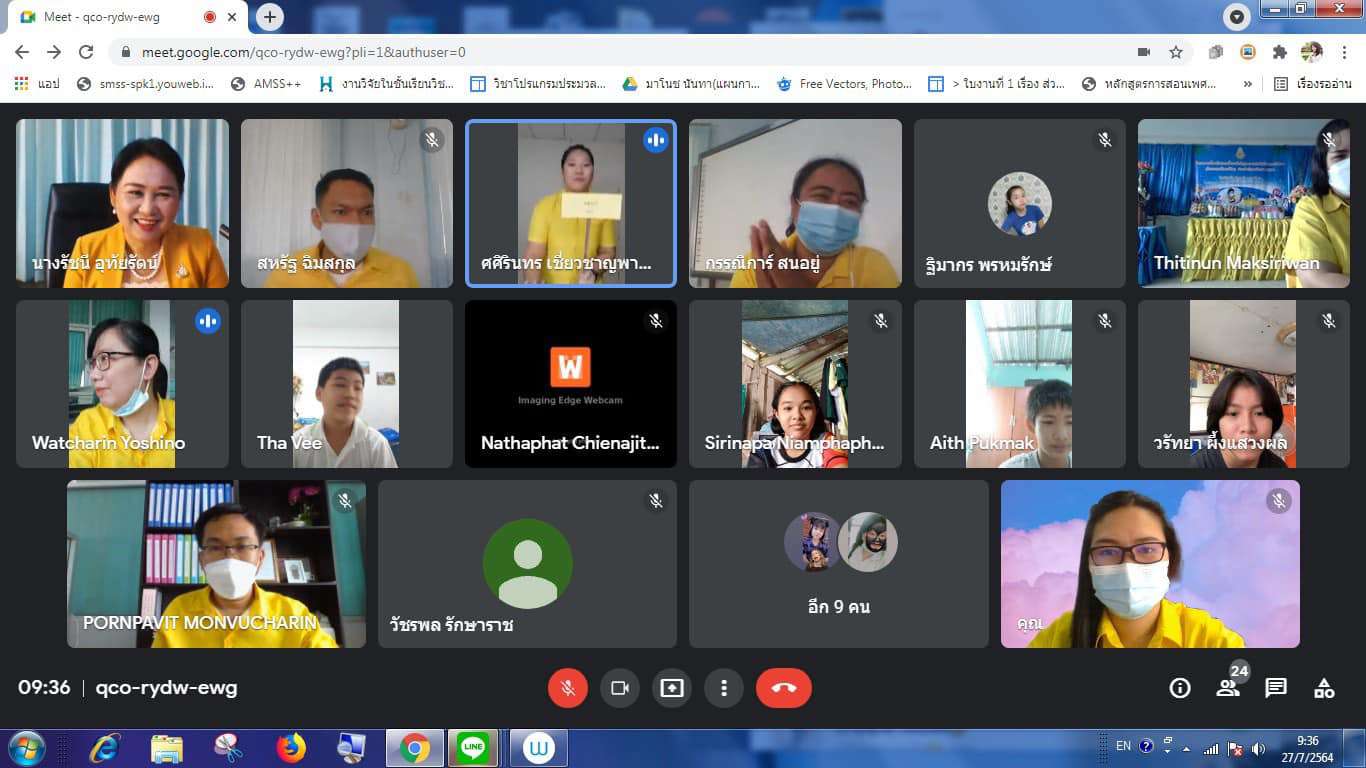
Task: Click the camera permission icon in address bar
Action: click(1144, 52)
